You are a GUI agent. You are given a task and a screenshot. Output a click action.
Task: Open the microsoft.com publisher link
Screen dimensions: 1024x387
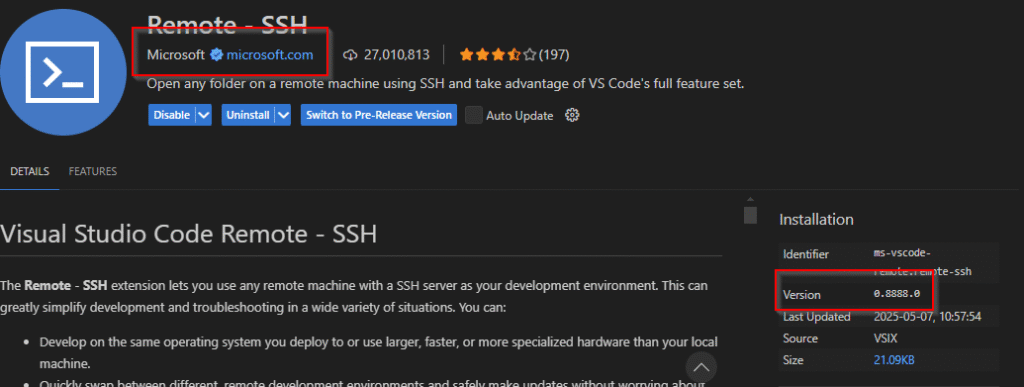pyautogui.click(x=270, y=55)
